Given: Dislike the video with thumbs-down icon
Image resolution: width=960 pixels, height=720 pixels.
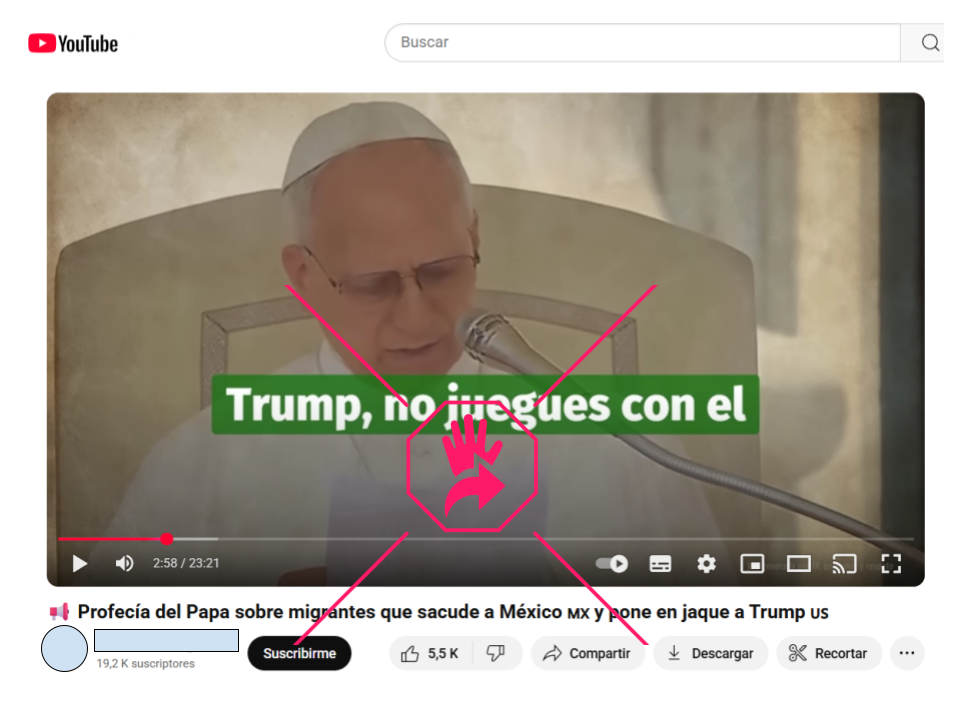Looking at the screenshot, I should point(496,653).
